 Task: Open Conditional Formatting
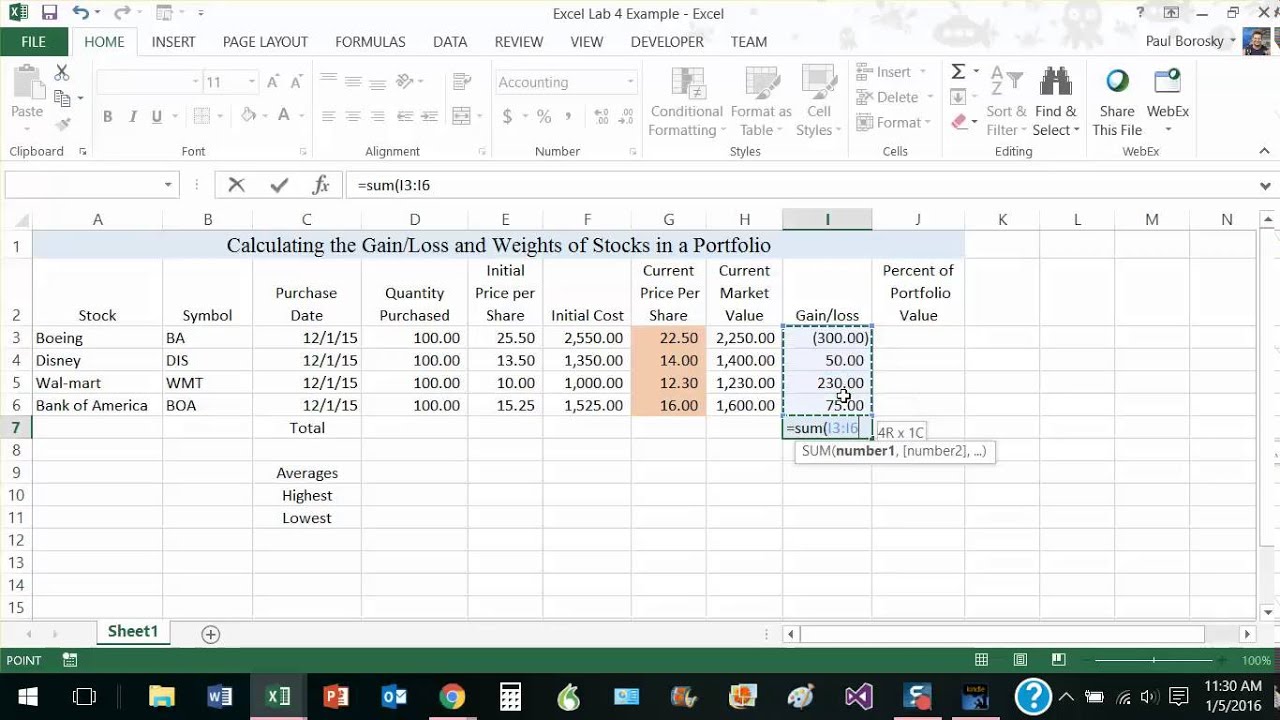[x=685, y=101]
